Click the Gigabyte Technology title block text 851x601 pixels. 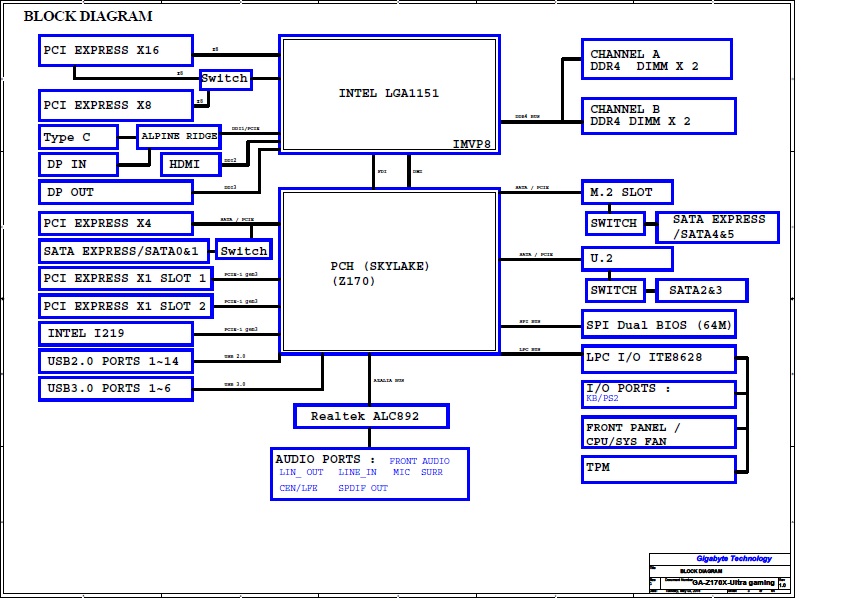click(733, 559)
